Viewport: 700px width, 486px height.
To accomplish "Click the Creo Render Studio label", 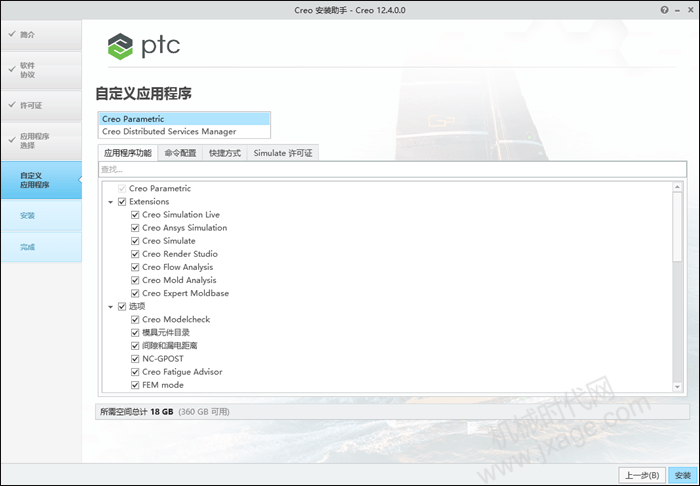I will pyautogui.click(x=180, y=254).
